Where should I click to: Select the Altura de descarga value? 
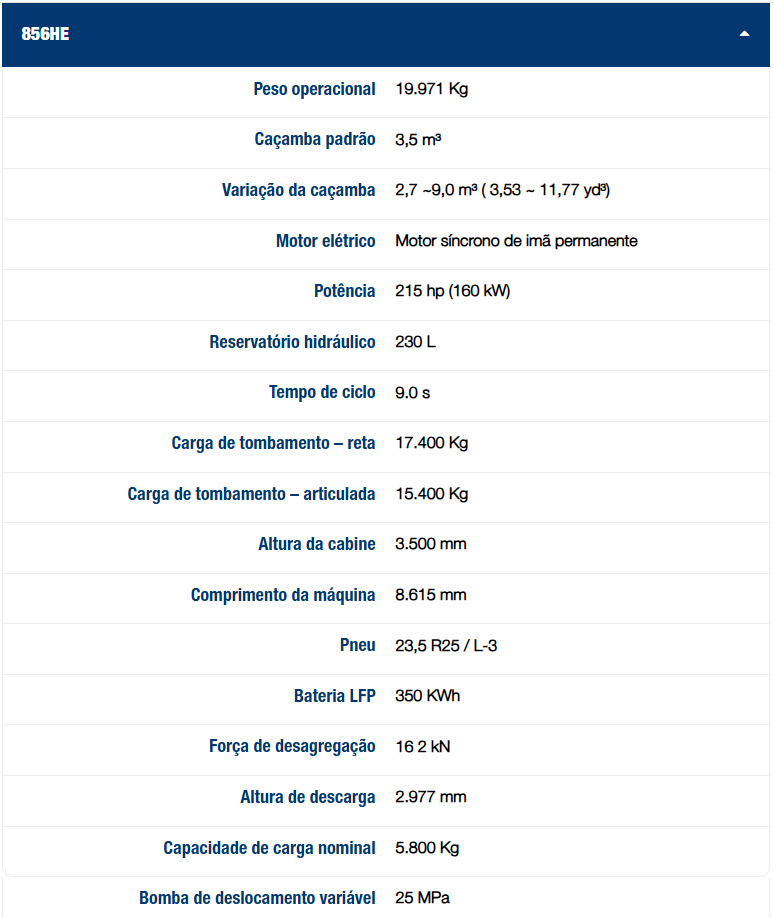430,797
